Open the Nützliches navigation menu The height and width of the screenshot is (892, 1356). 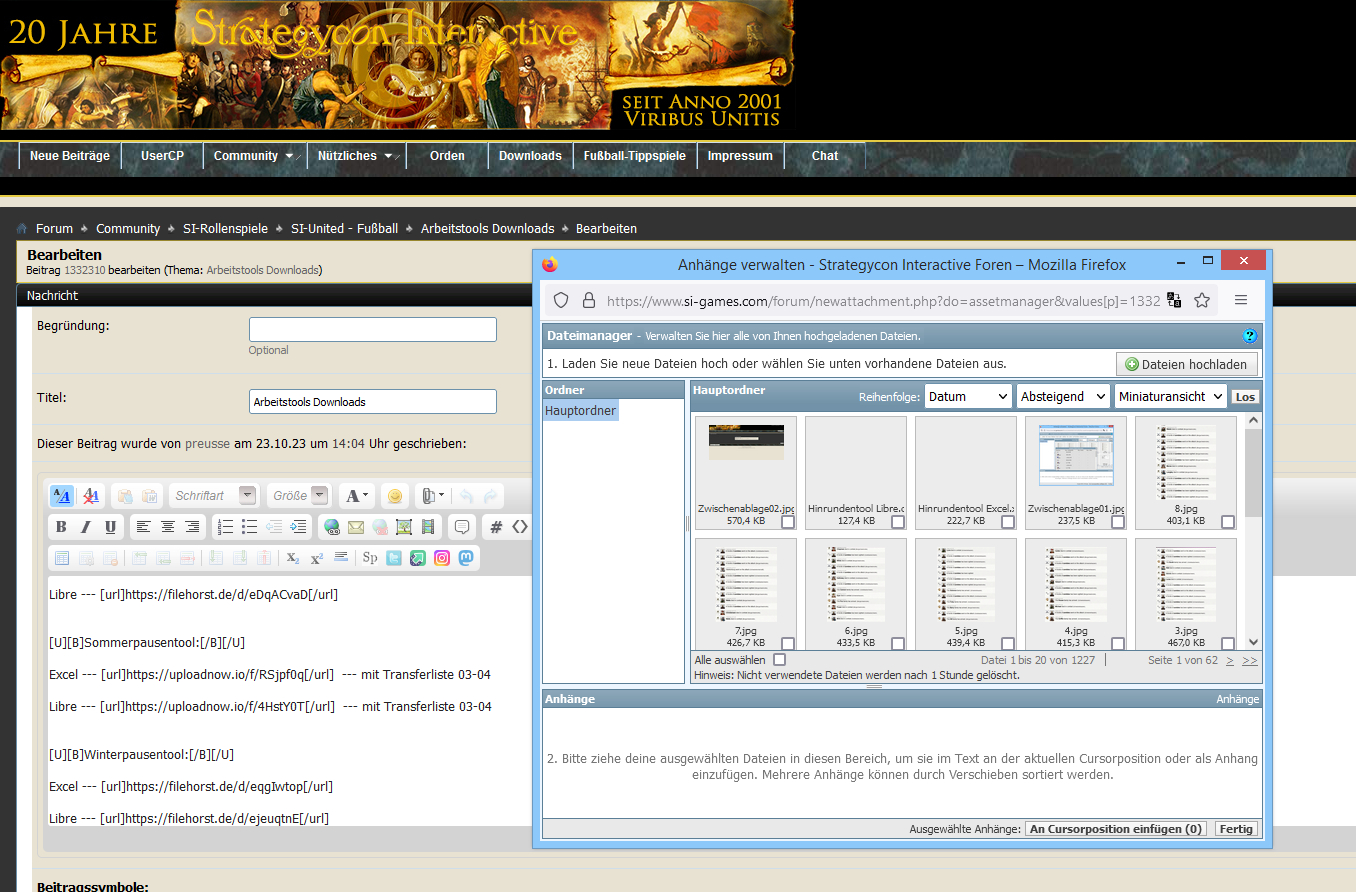[x=356, y=156]
